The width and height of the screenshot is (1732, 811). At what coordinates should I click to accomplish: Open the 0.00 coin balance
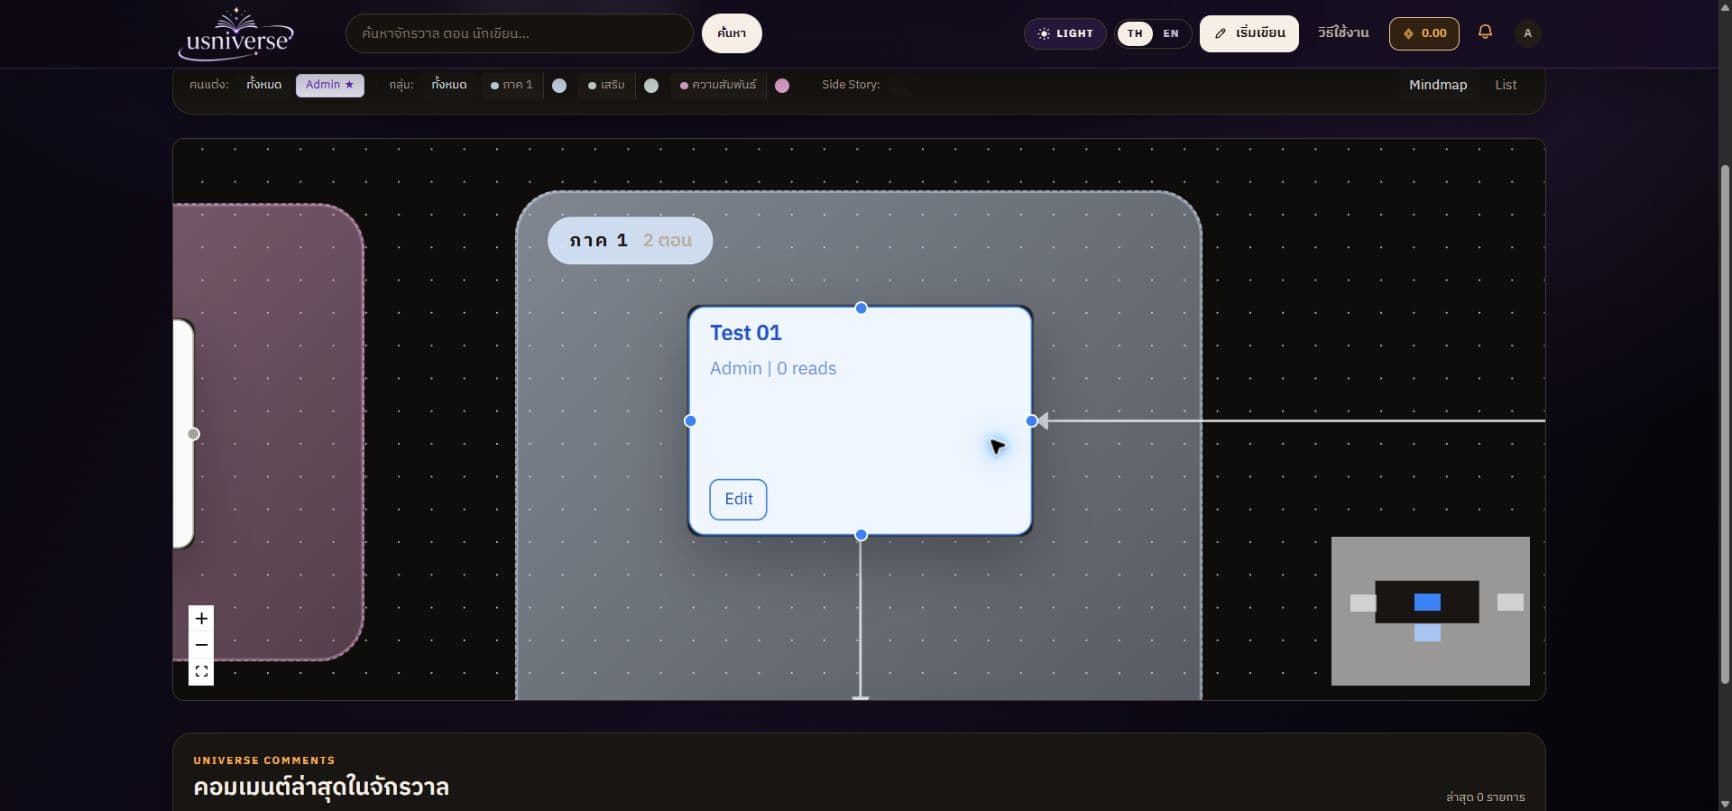[1424, 33]
